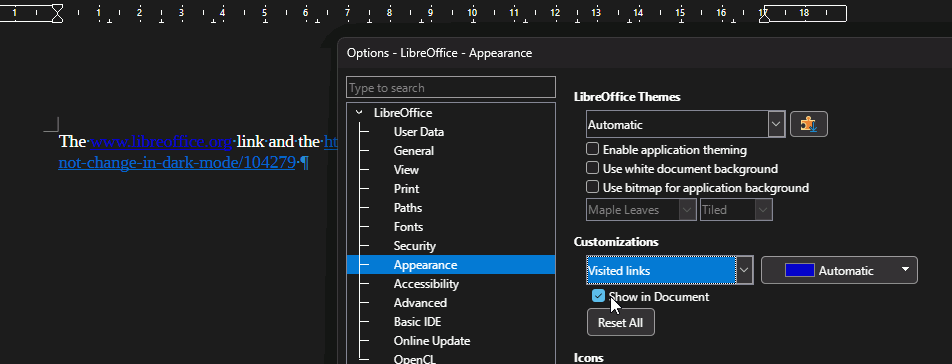952x364 pixels.
Task: Select Online Update in options tree
Action: pos(432,340)
